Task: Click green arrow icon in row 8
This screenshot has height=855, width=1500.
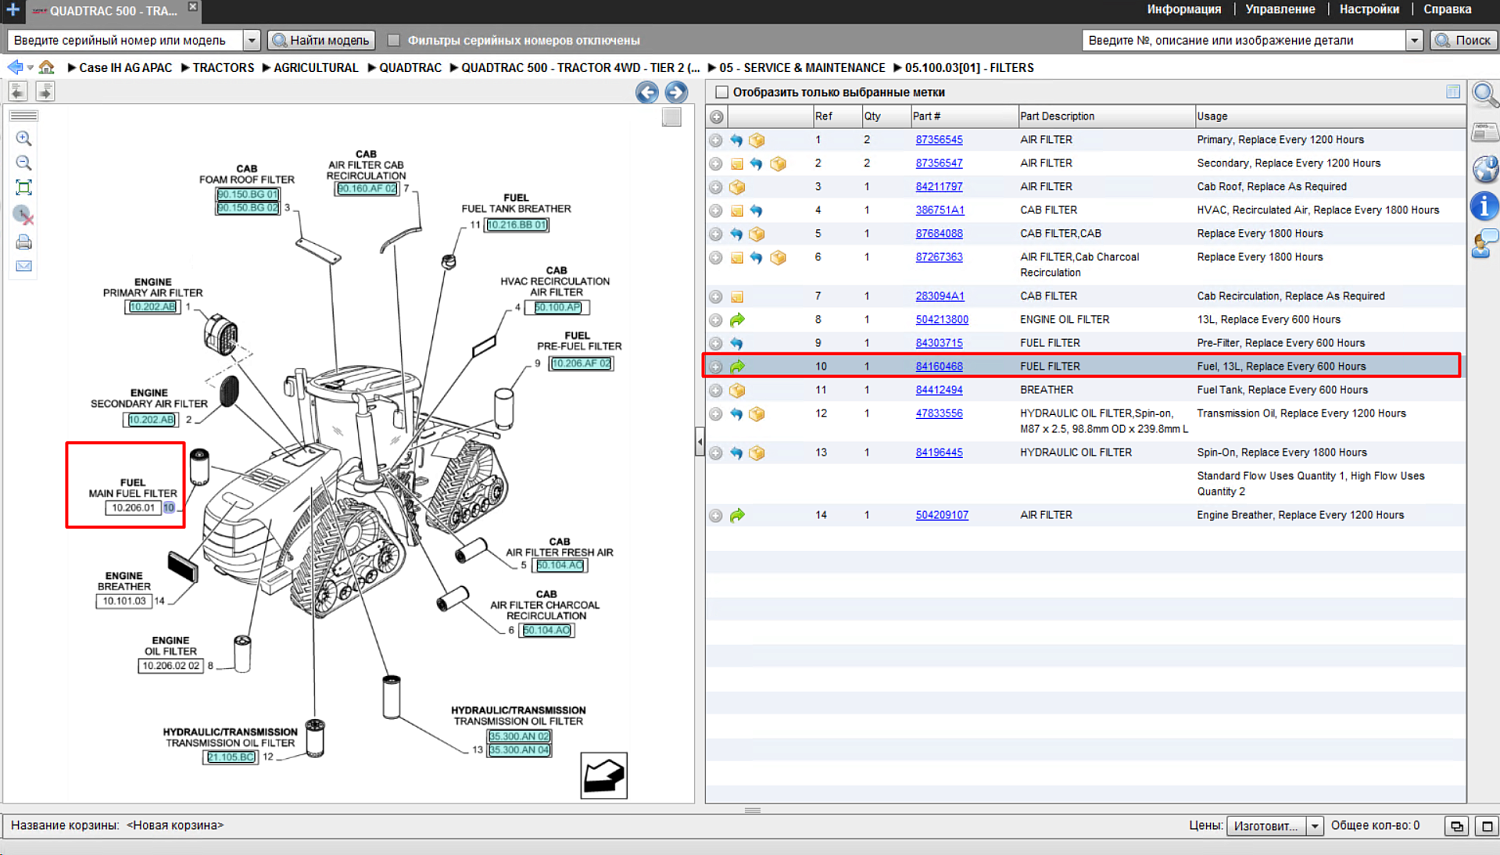Action: 737,320
